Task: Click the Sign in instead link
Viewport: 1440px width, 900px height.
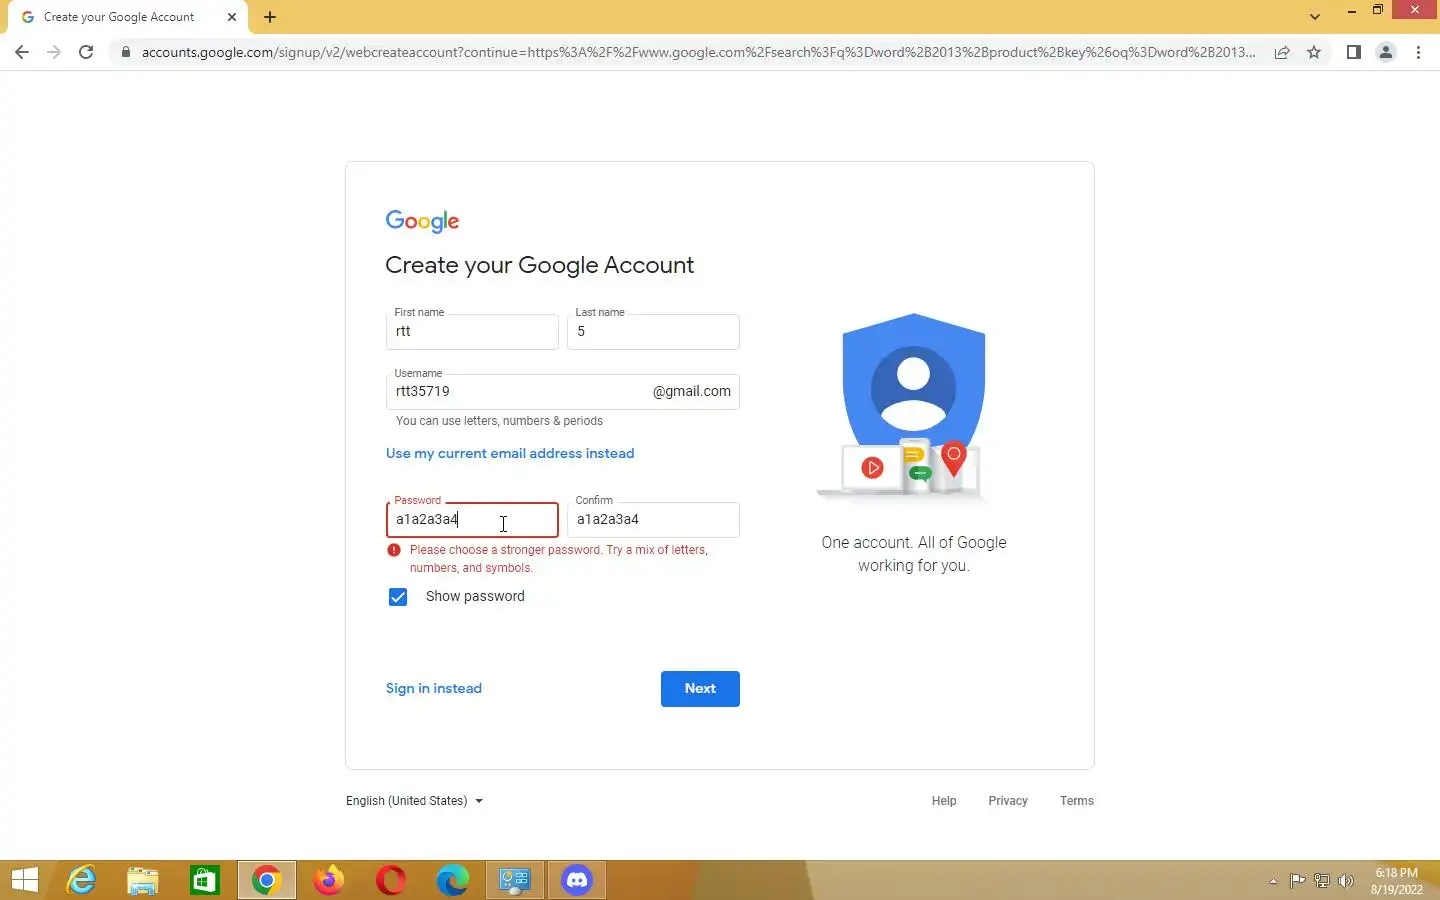Action: pyautogui.click(x=434, y=688)
